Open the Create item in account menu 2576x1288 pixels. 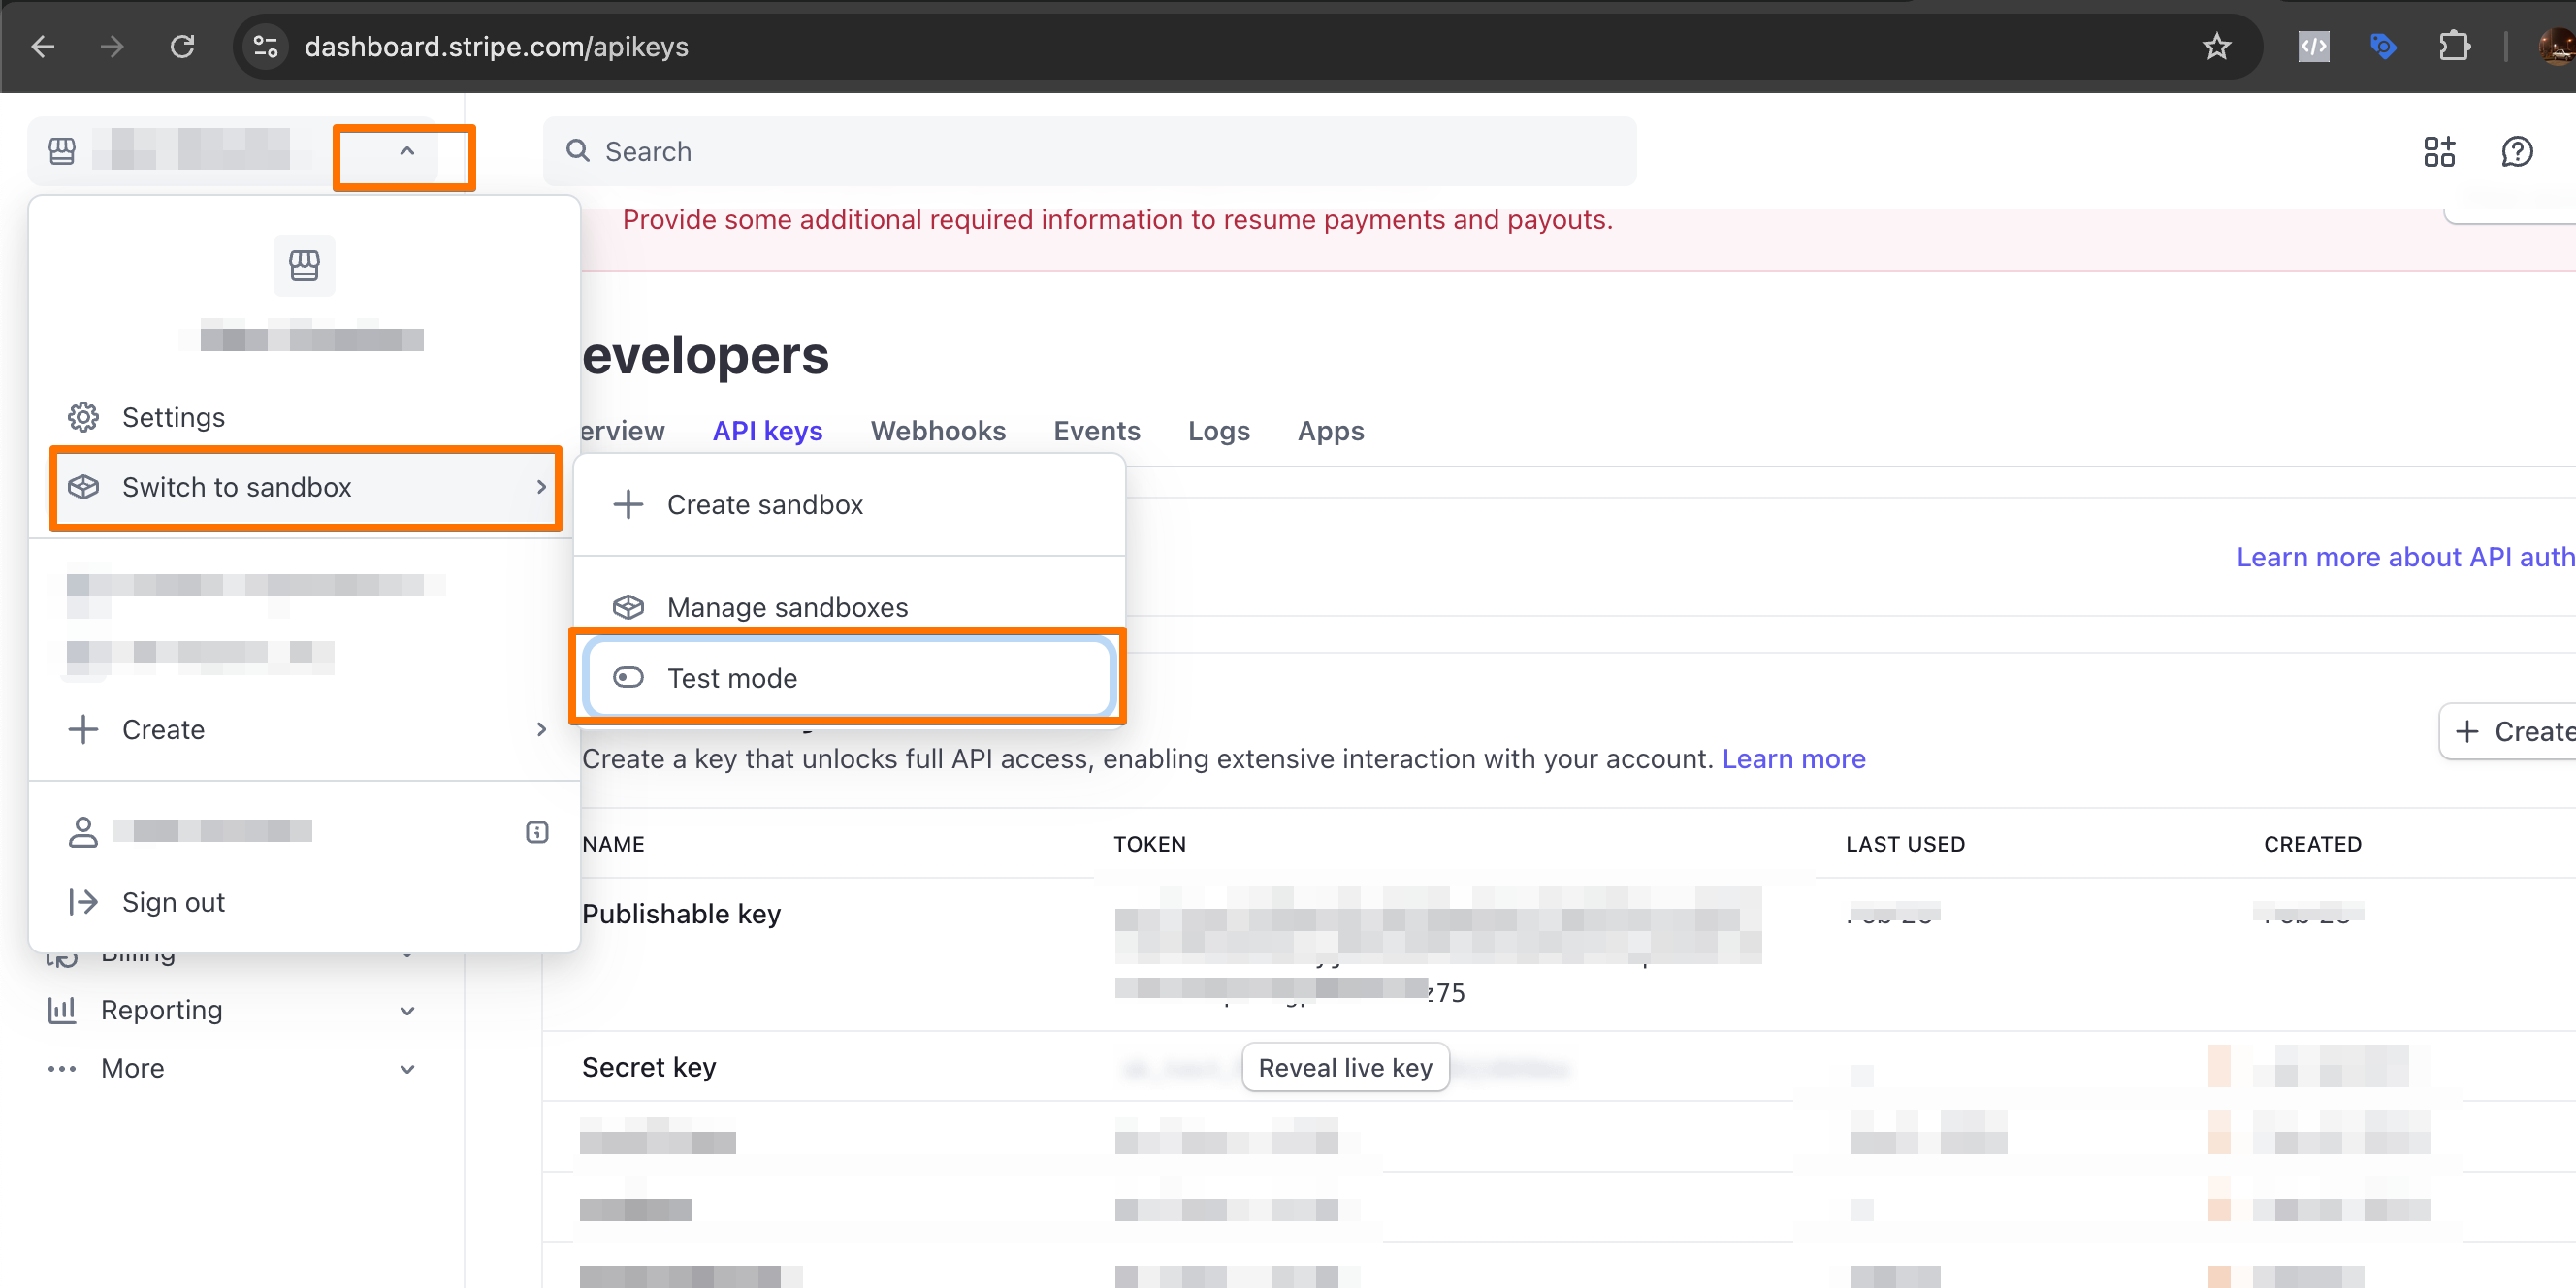coord(304,730)
